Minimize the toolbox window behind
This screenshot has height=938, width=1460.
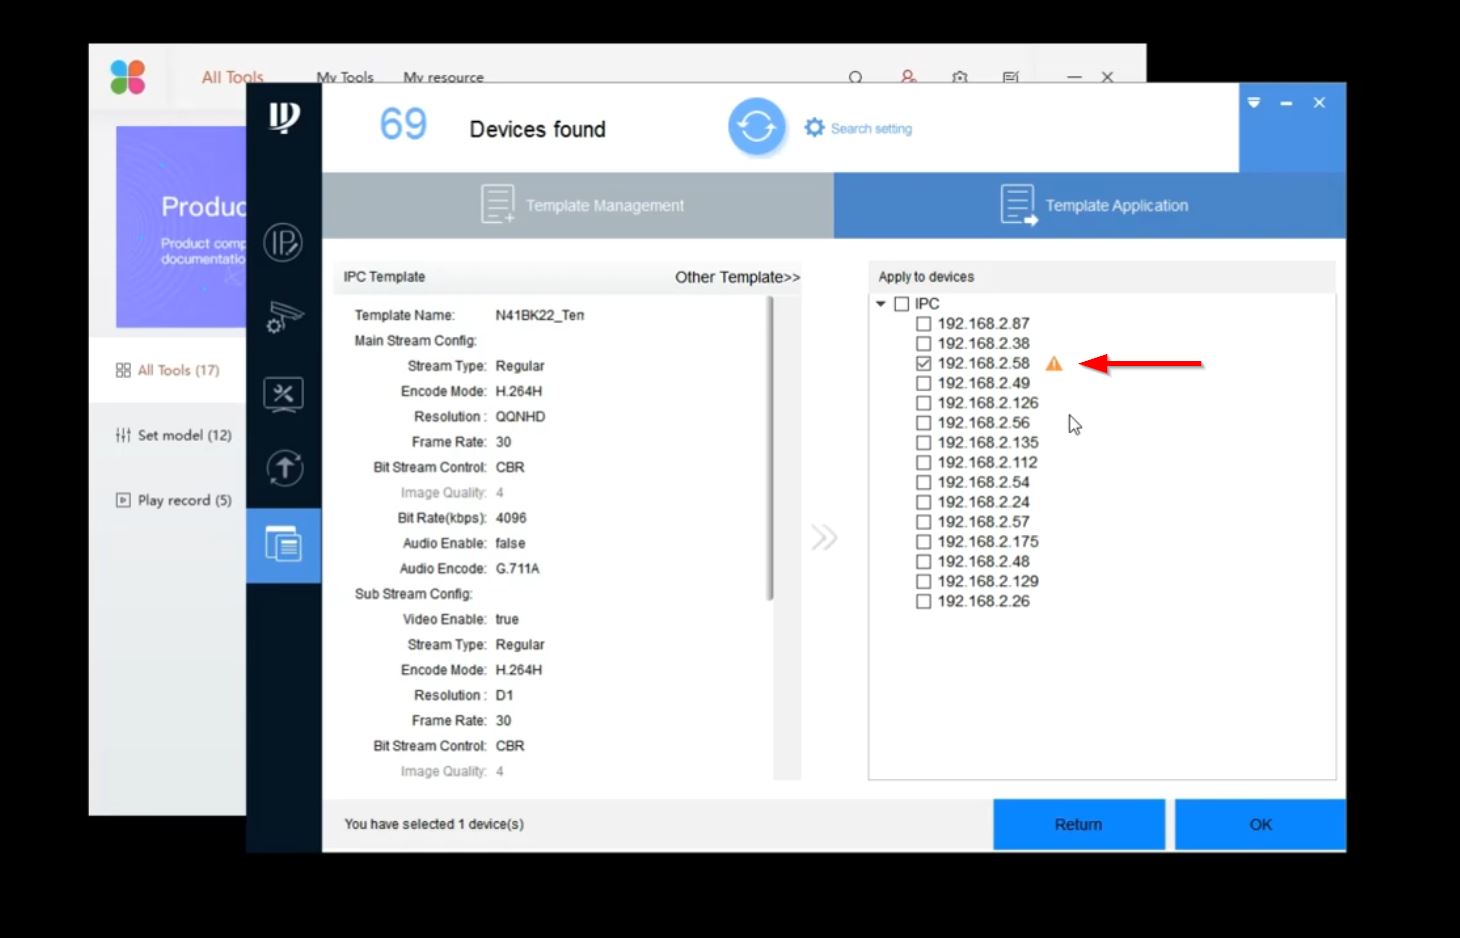coord(1074,77)
